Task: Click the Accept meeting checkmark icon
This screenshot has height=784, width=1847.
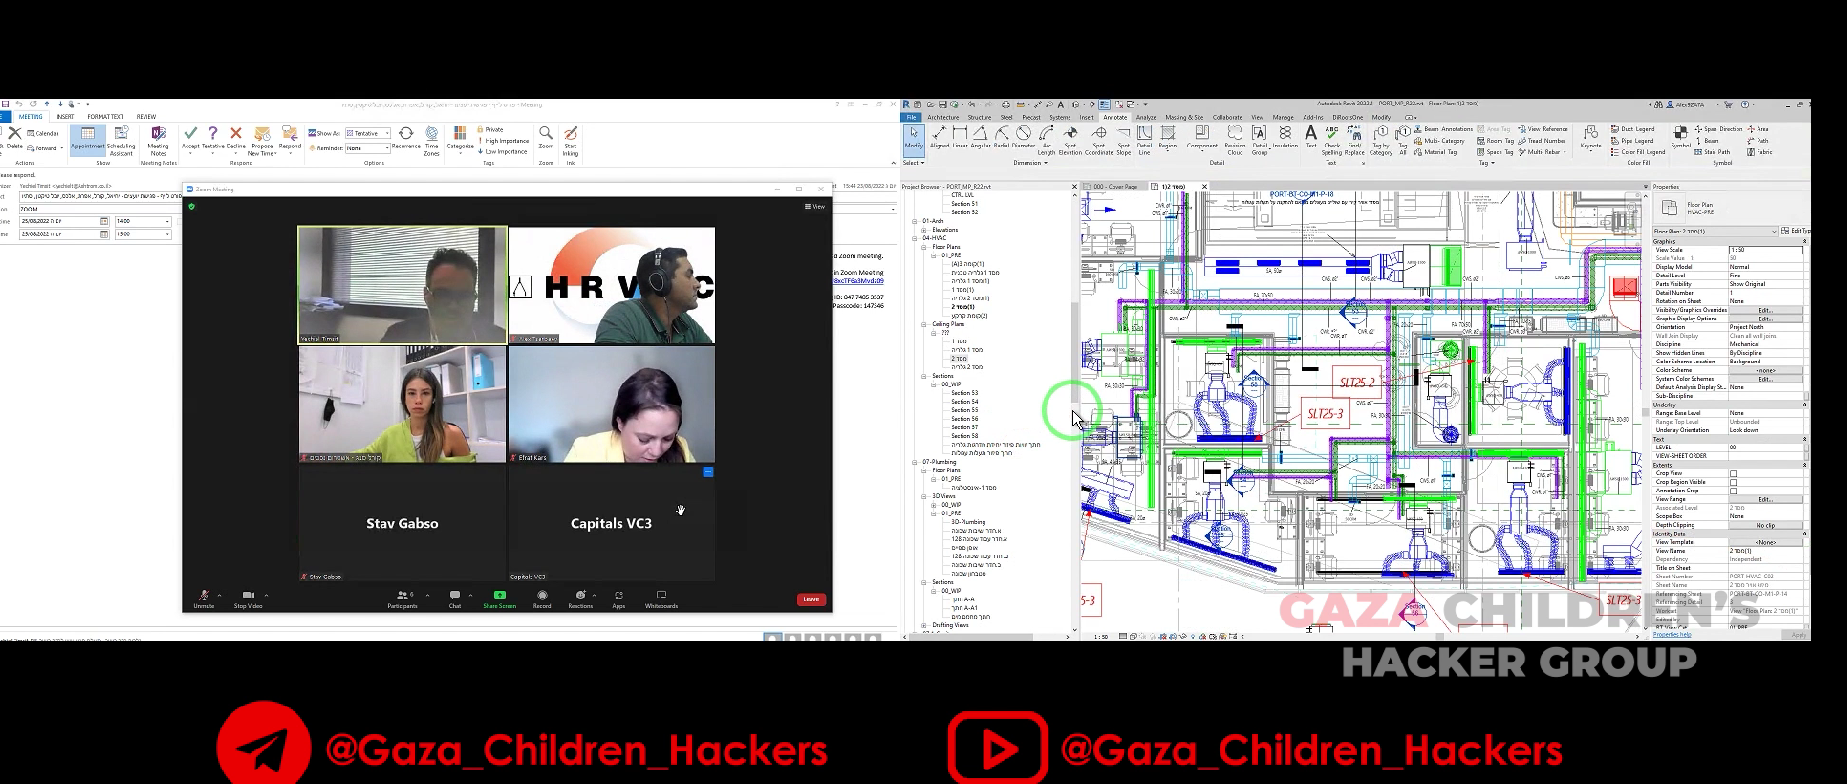Action: [190, 133]
